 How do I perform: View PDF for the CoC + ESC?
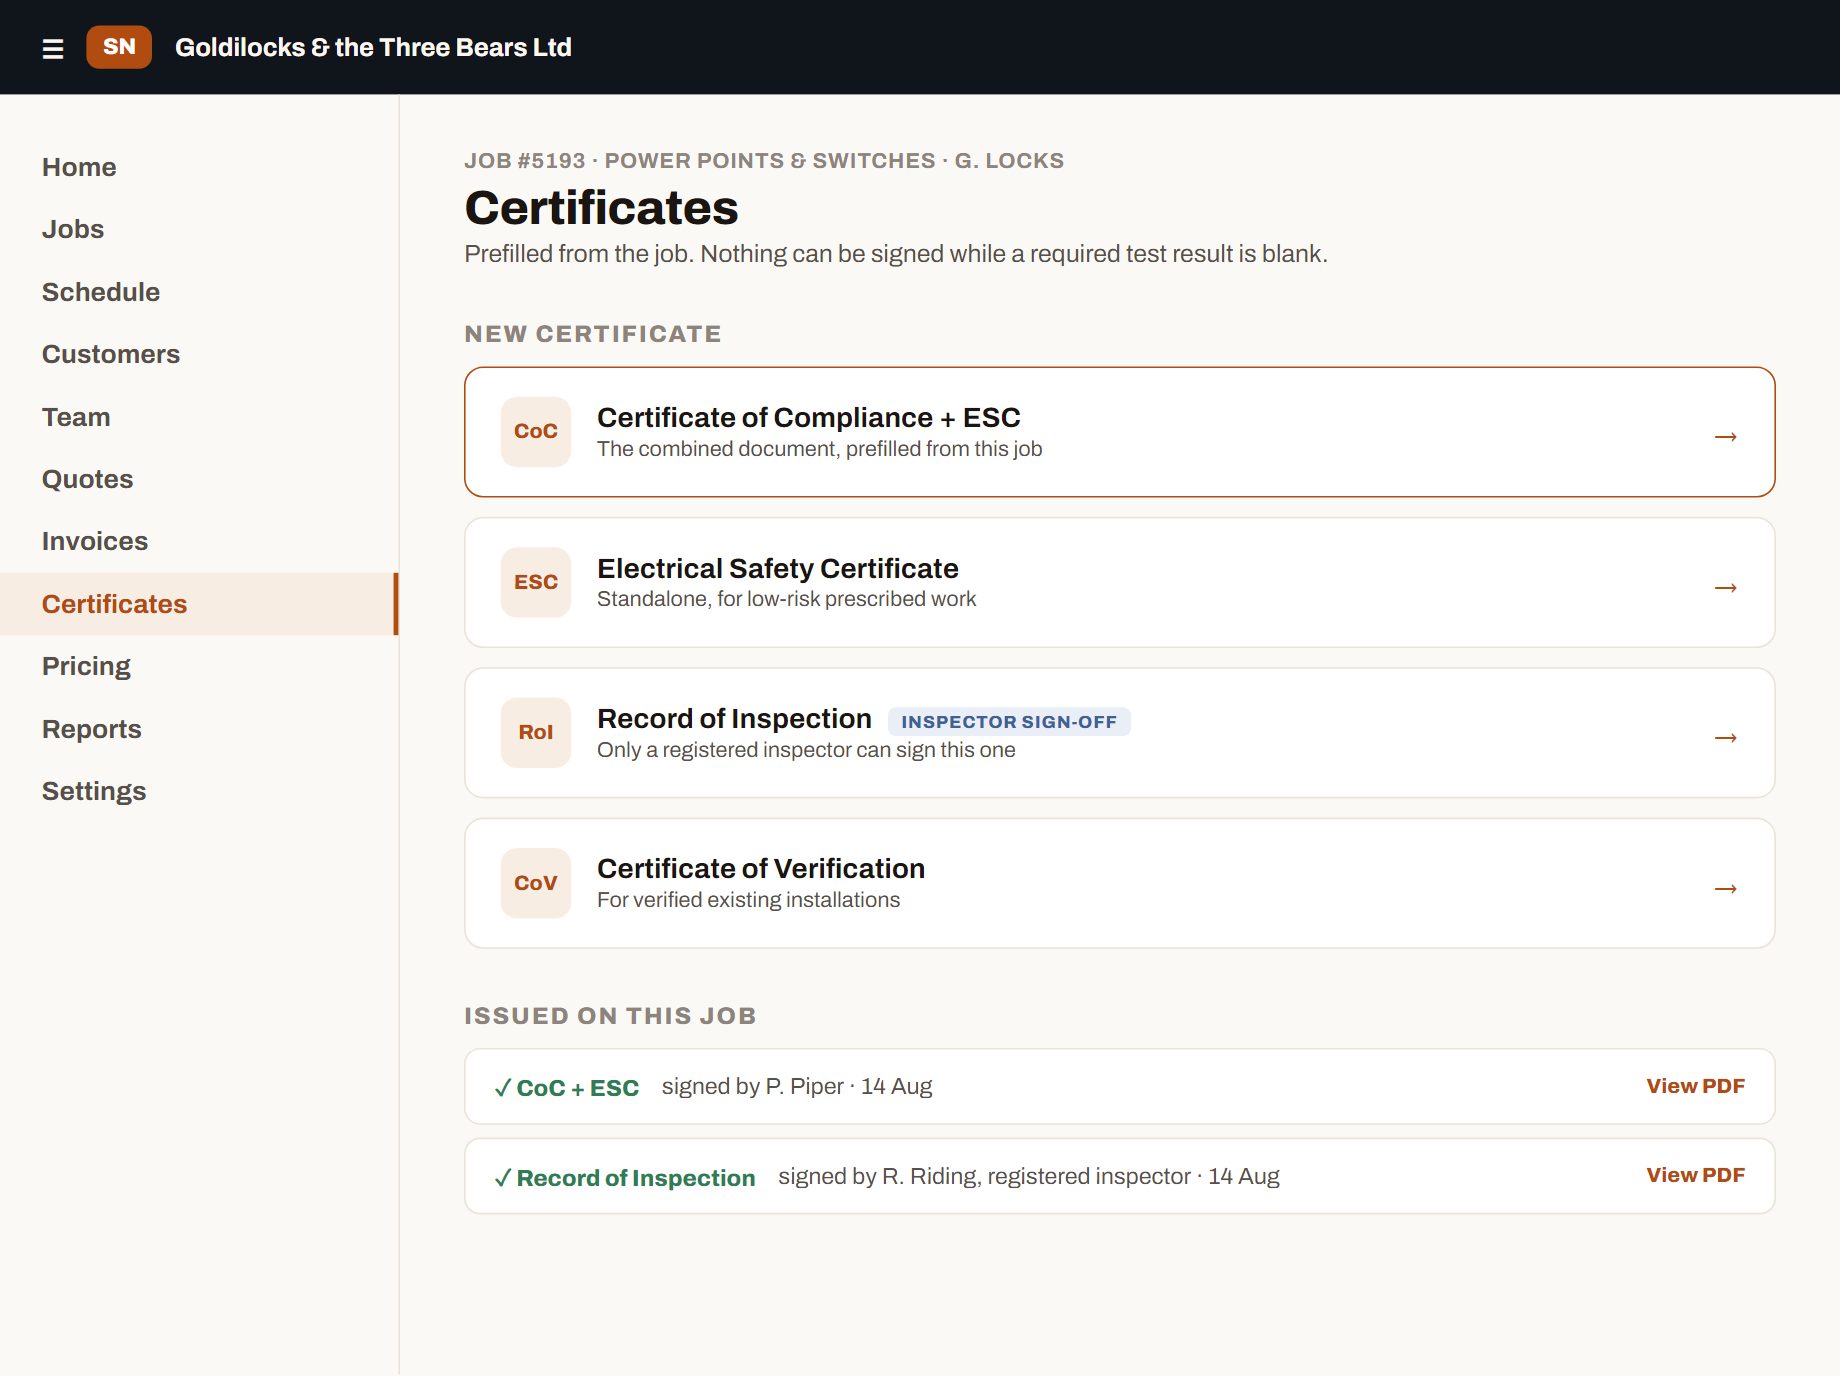coord(1695,1086)
